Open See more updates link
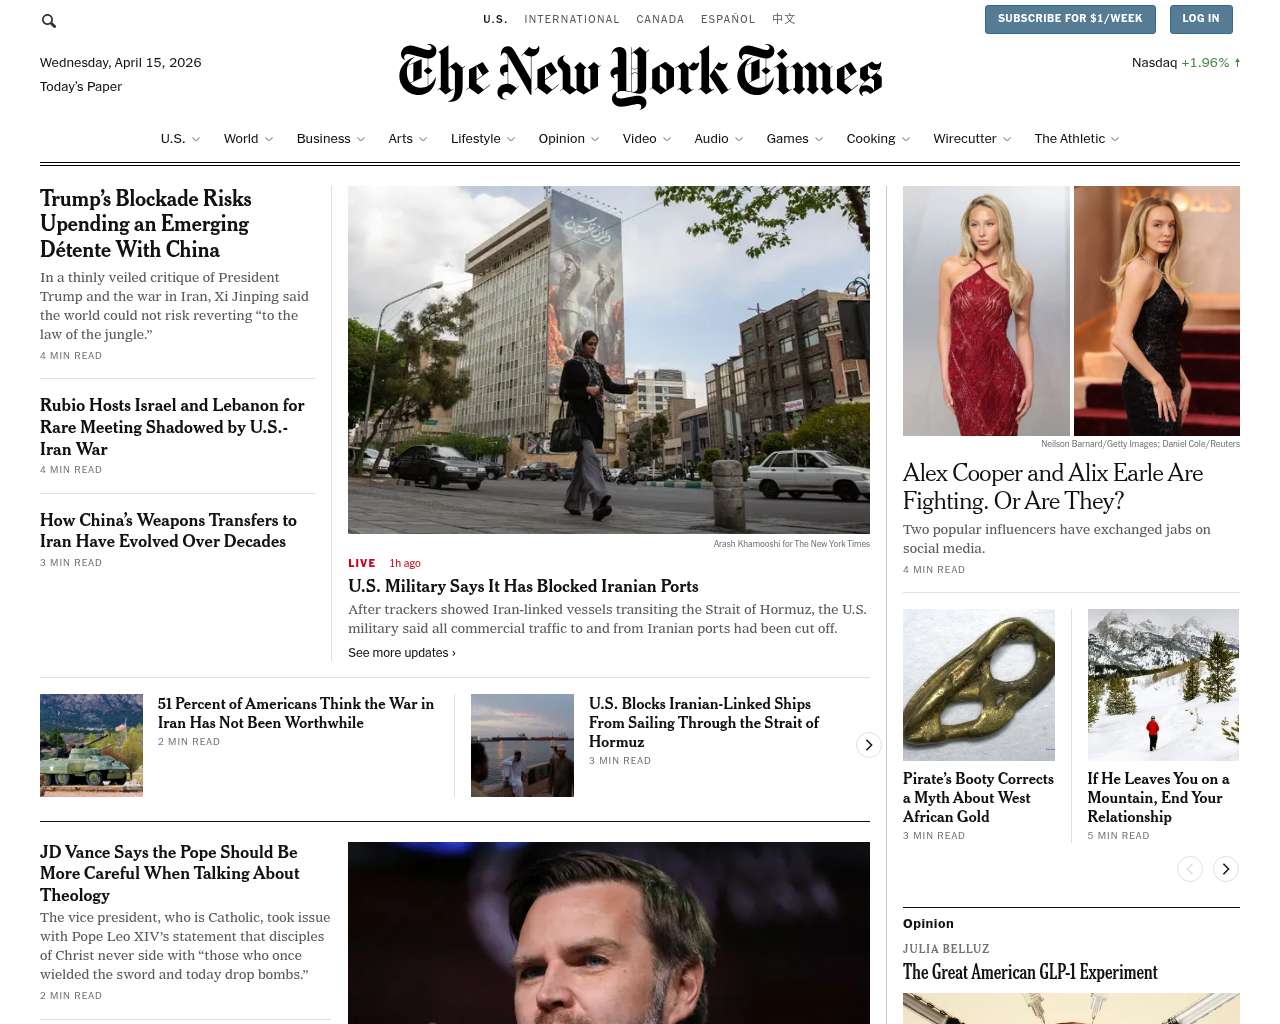The width and height of the screenshot is (1280, 1024). tap(402, 653)
